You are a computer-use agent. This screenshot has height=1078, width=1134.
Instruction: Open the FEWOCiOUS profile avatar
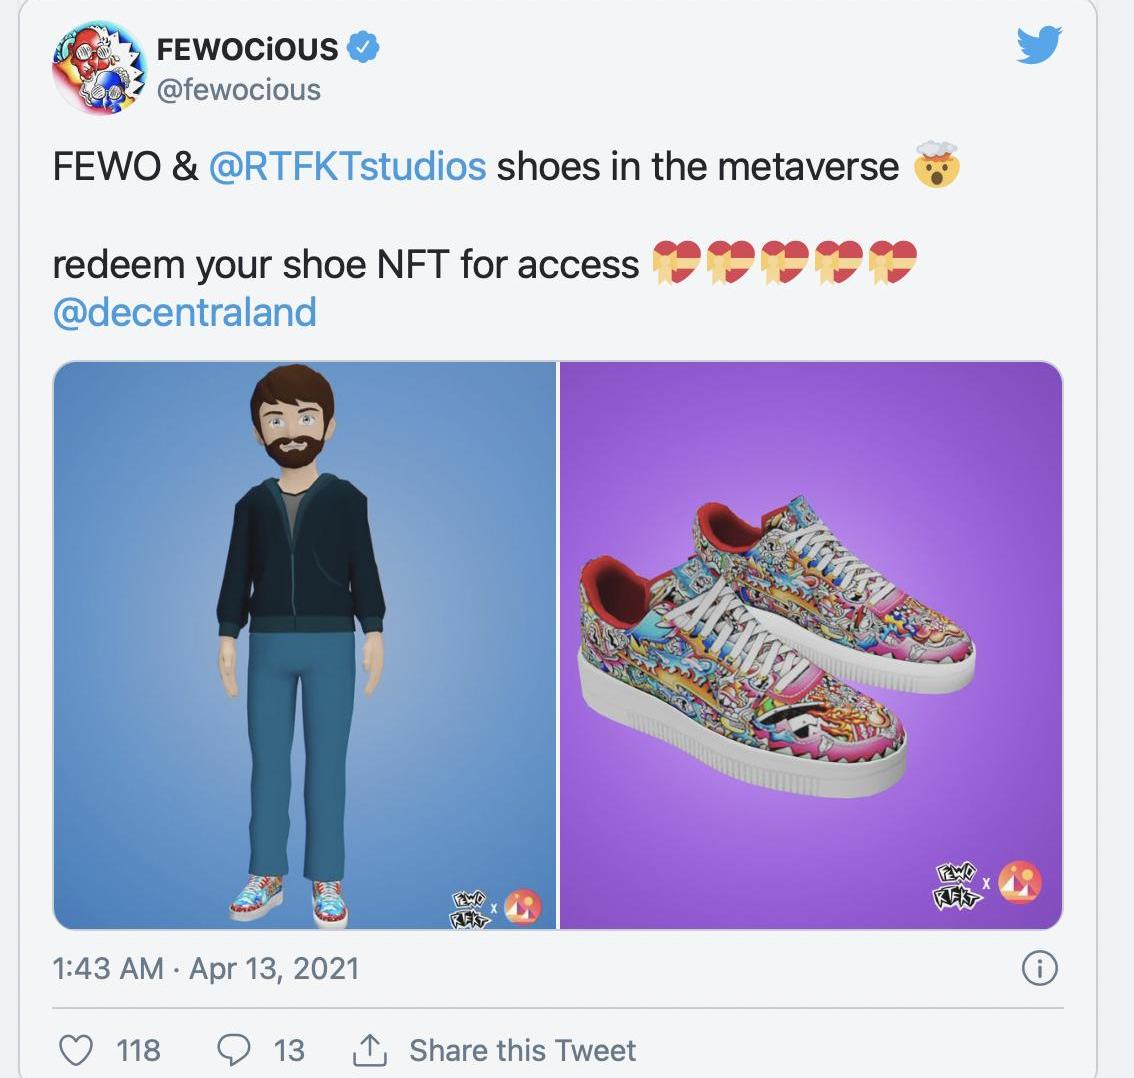[100, 67]
